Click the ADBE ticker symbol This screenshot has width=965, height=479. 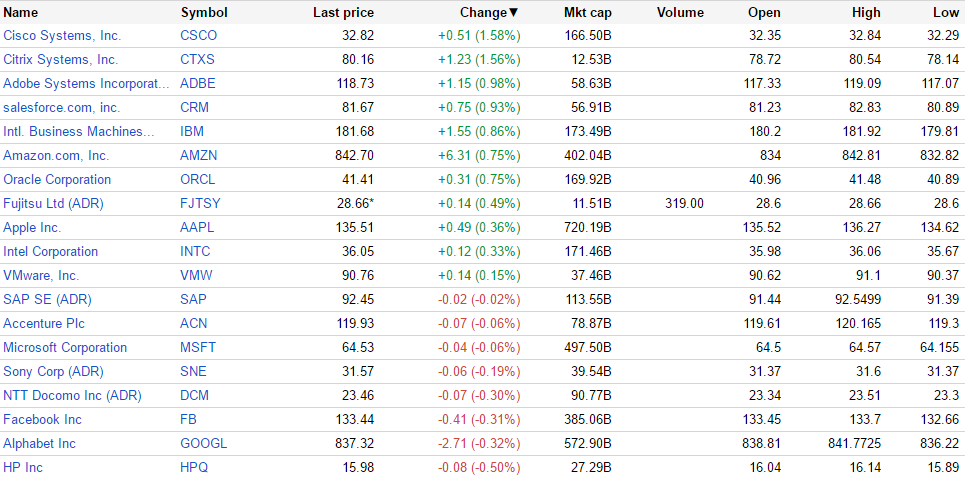(197, 83)
